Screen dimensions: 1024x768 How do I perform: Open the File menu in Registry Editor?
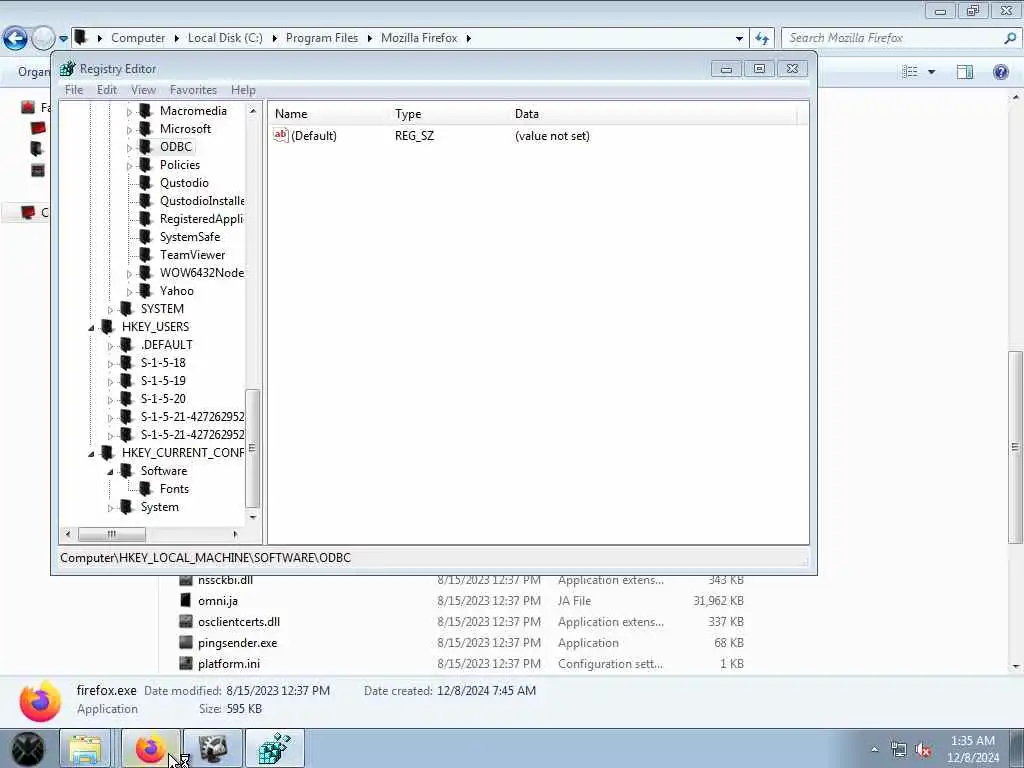74,90
